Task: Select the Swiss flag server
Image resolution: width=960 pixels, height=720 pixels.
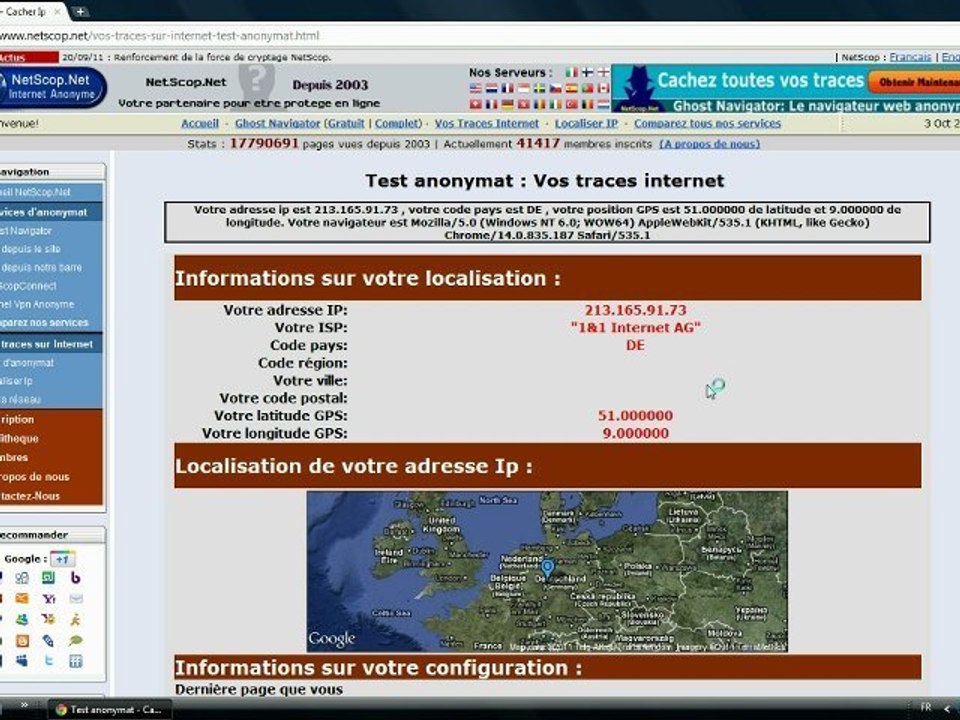Action: tap(476, 103)
